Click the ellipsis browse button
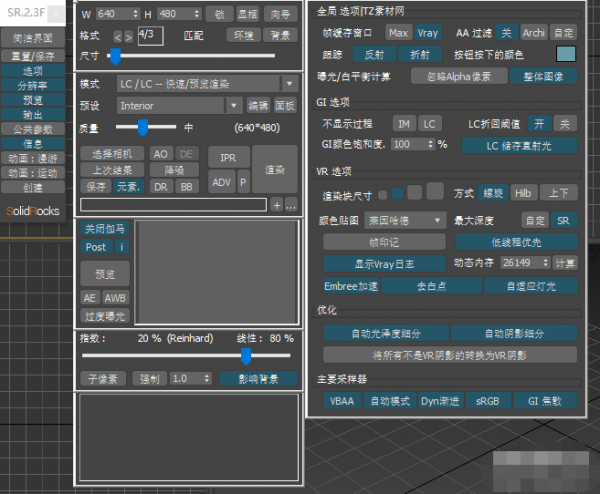 point(291,205)
